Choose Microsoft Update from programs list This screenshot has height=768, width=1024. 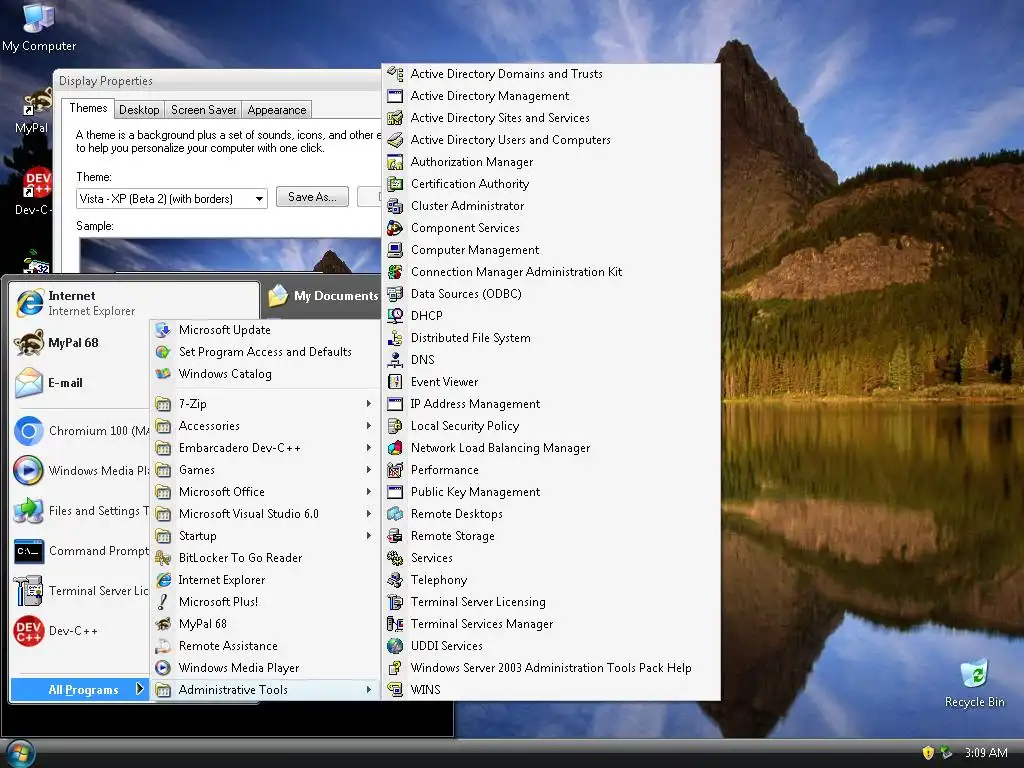coord(264,330)
